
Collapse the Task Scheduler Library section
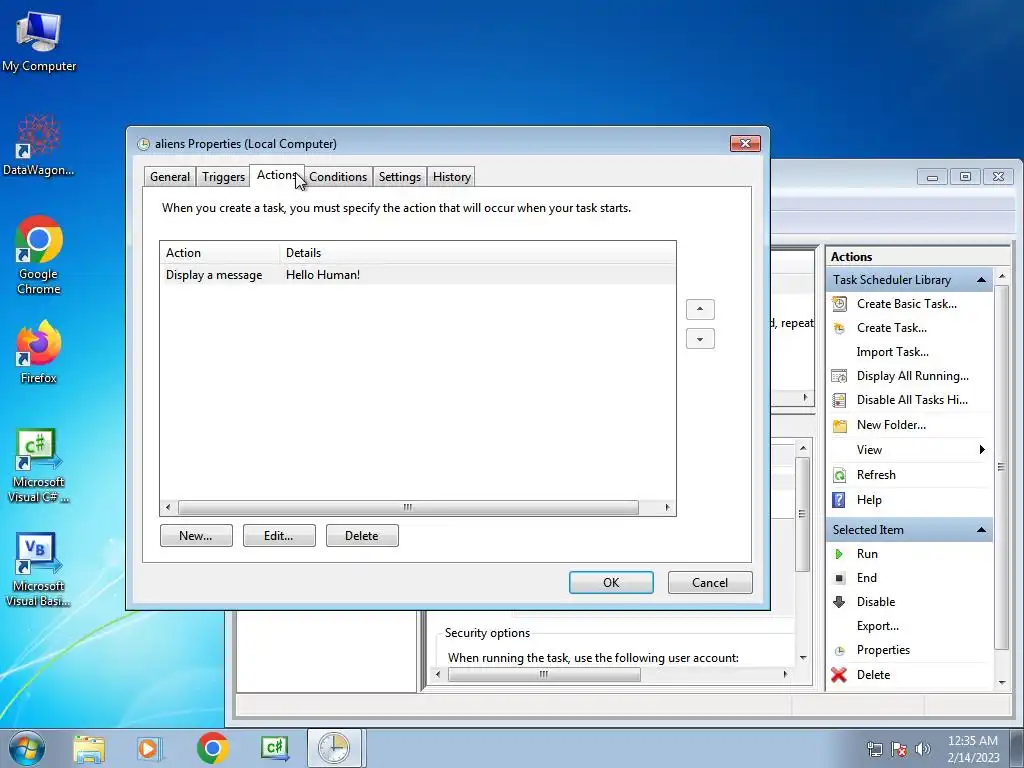coord(981,280)
